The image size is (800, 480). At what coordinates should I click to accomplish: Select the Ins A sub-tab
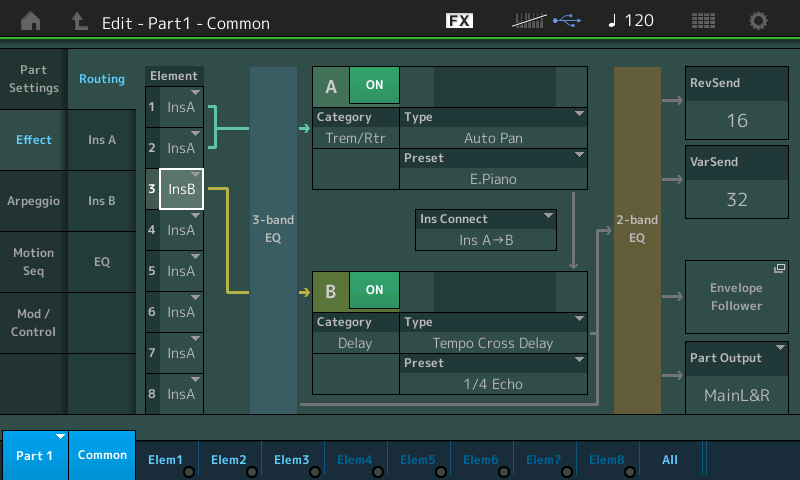coord(102,140)
